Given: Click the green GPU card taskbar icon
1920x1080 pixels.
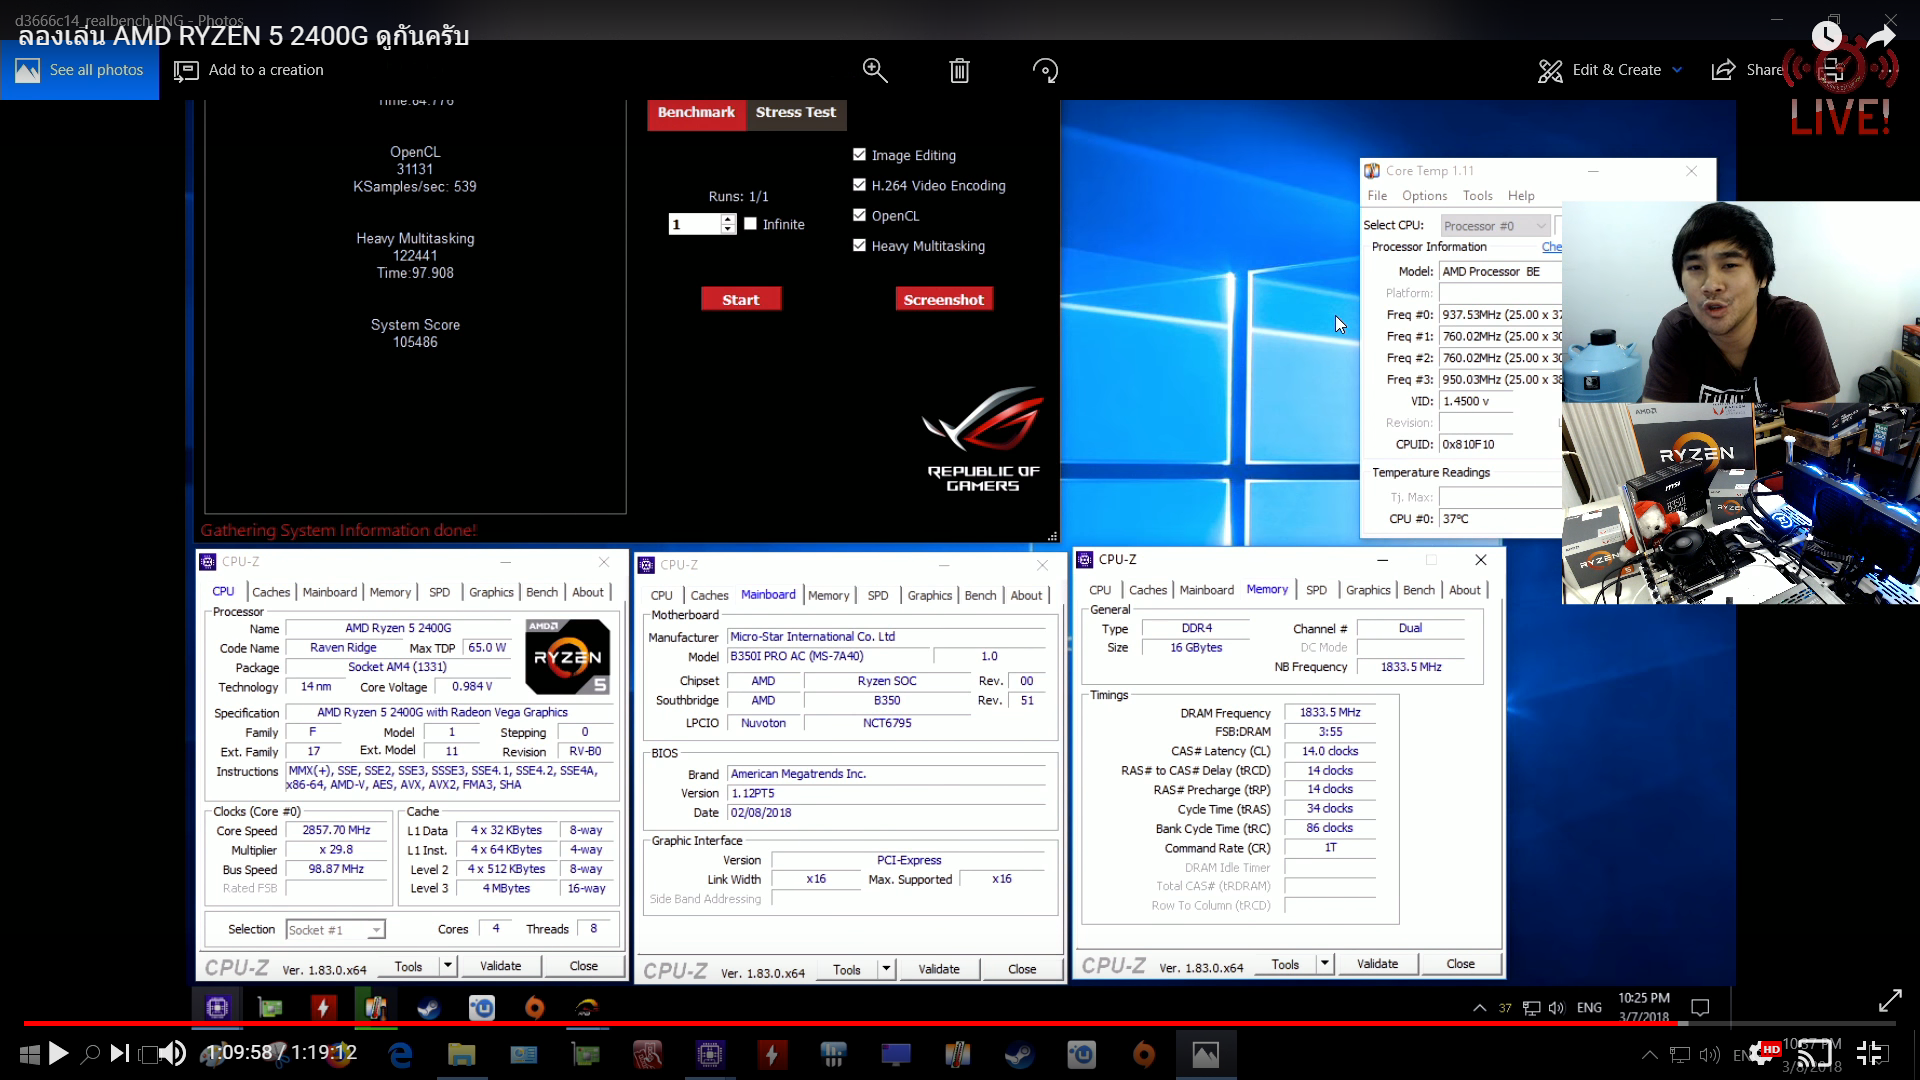Looking at the screenshot, I should 270,1008.
